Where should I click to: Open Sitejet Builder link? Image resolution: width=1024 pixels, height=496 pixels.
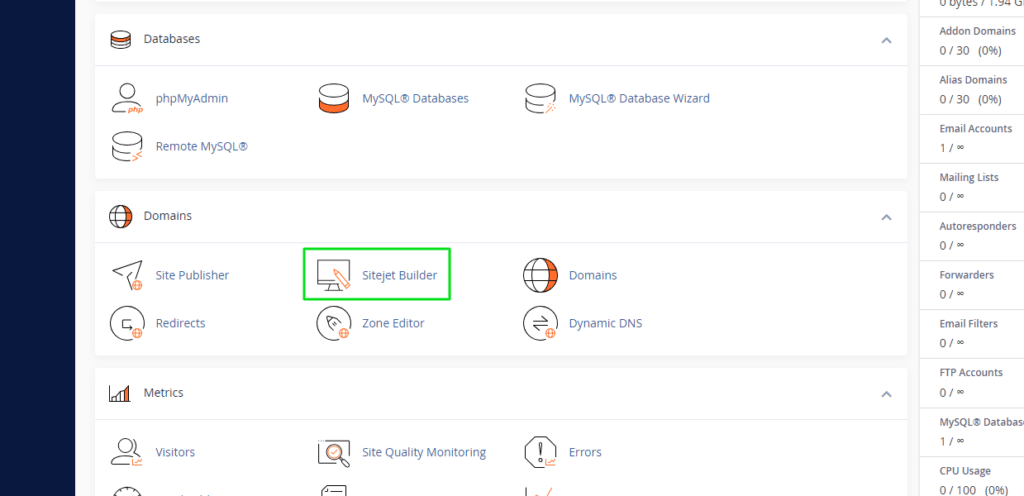(400, 275)
